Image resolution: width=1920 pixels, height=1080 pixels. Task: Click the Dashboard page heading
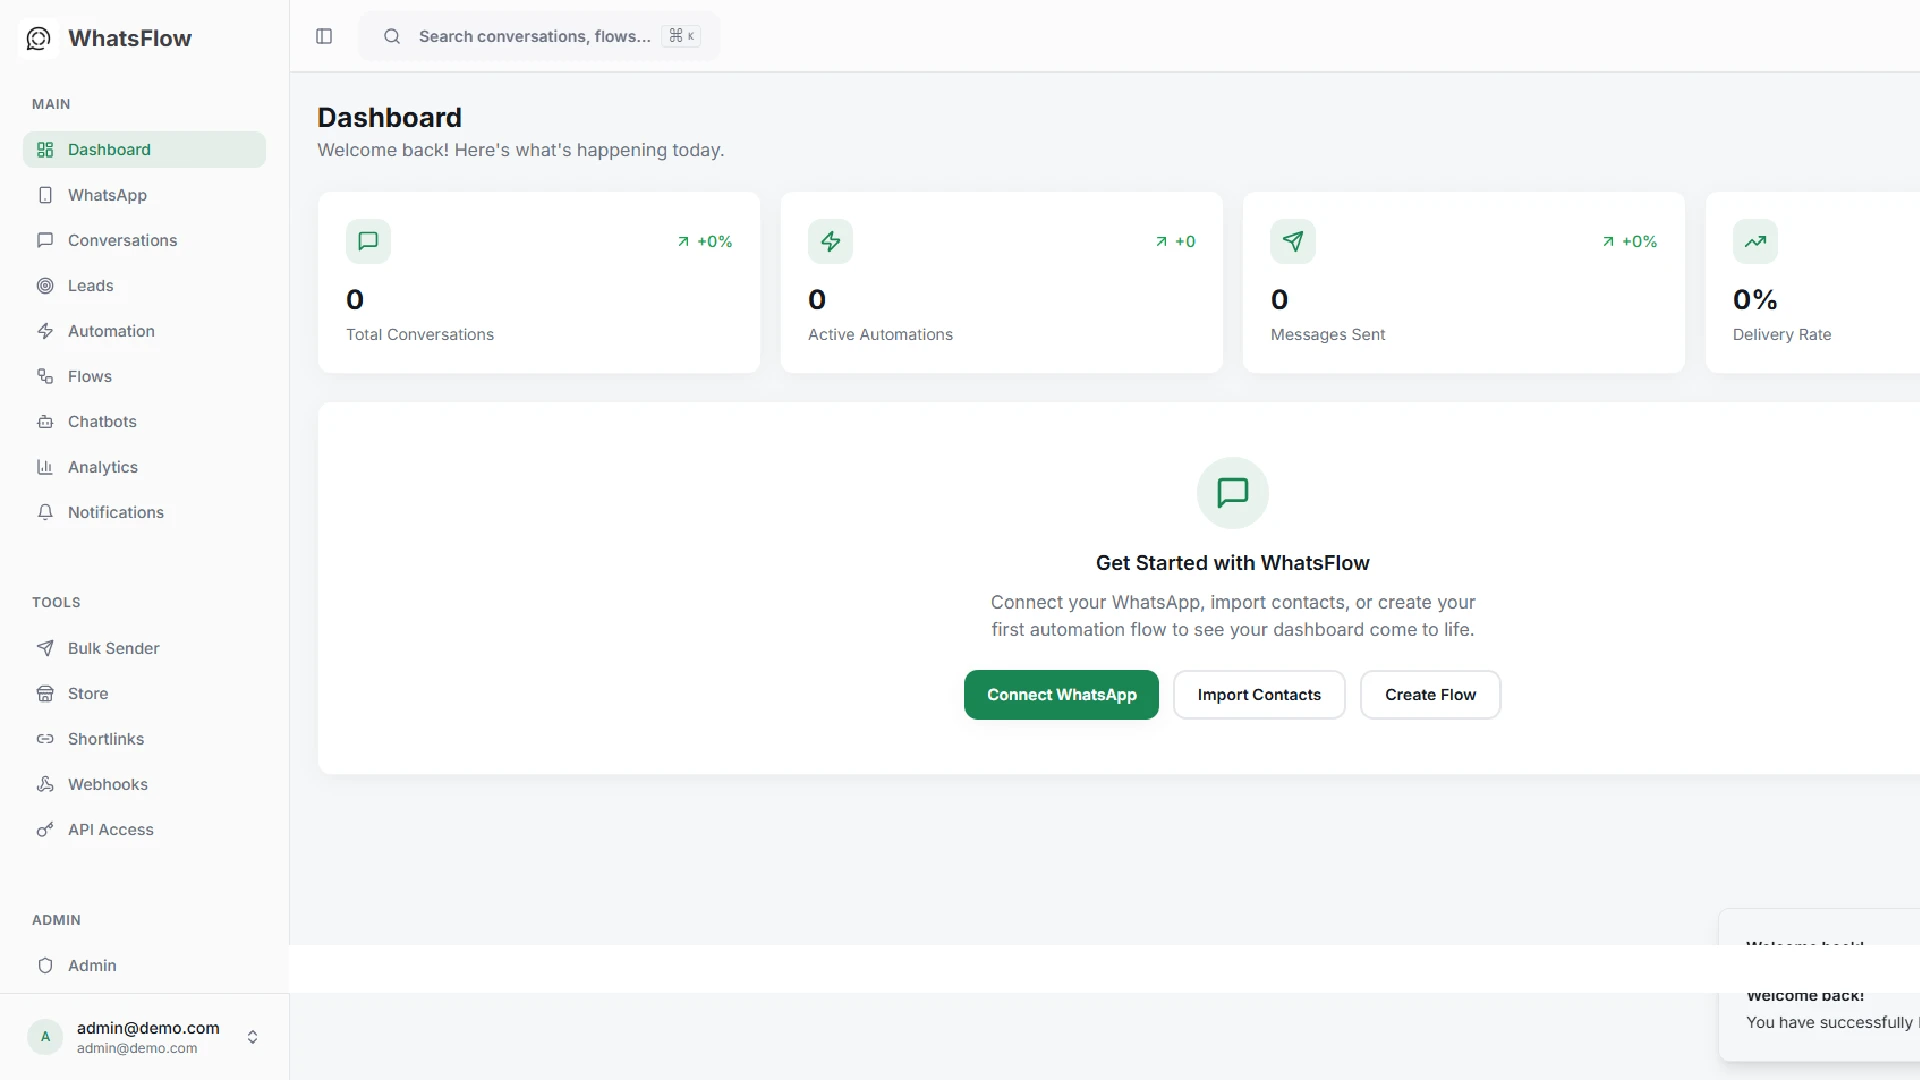click(x=389, y=118)
